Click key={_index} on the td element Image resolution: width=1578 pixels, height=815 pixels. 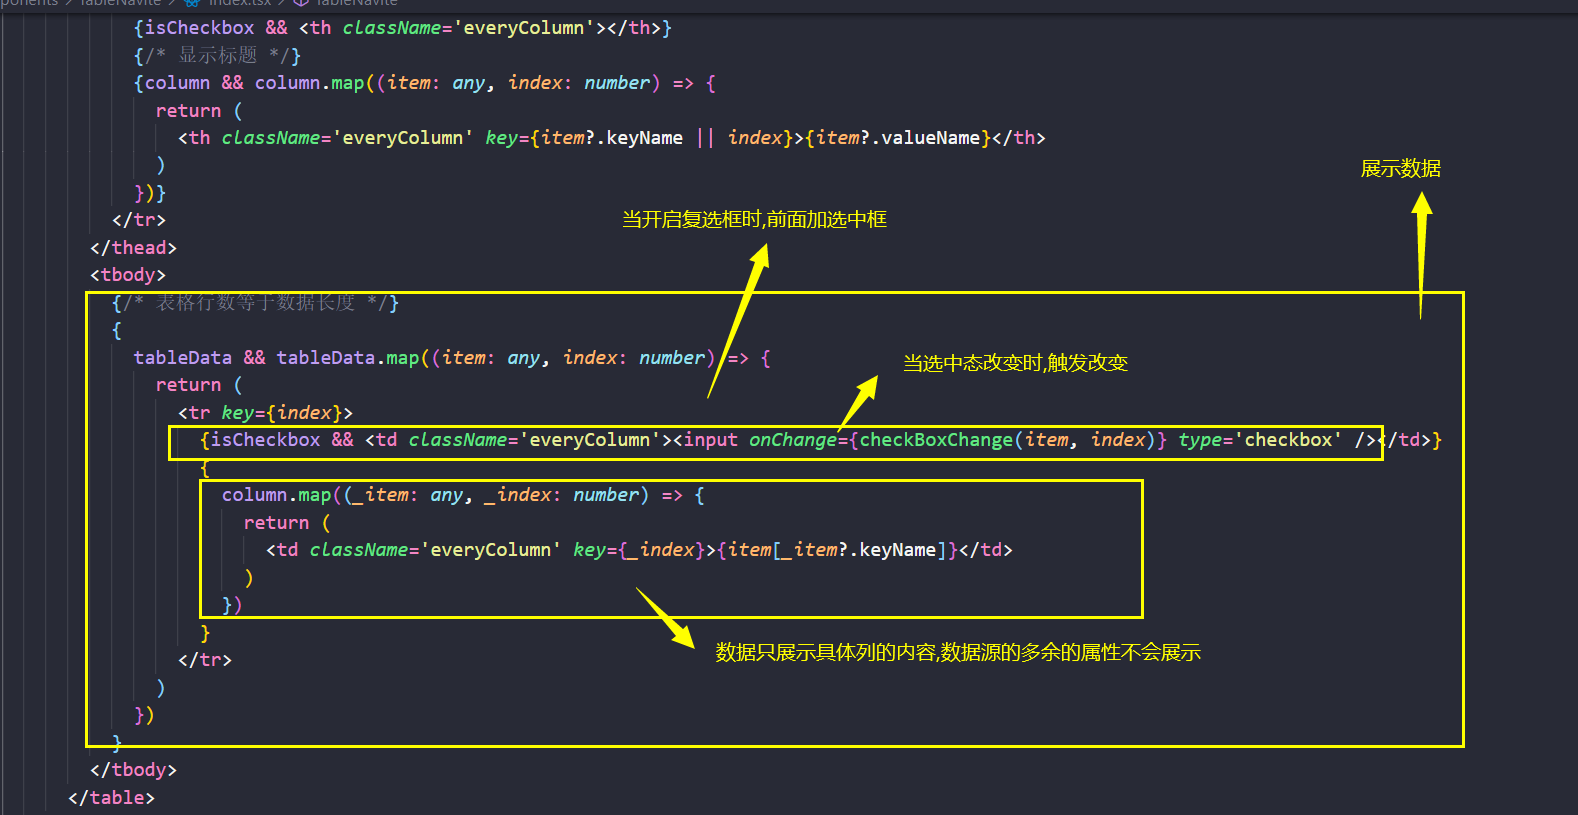tap(639, 550)
